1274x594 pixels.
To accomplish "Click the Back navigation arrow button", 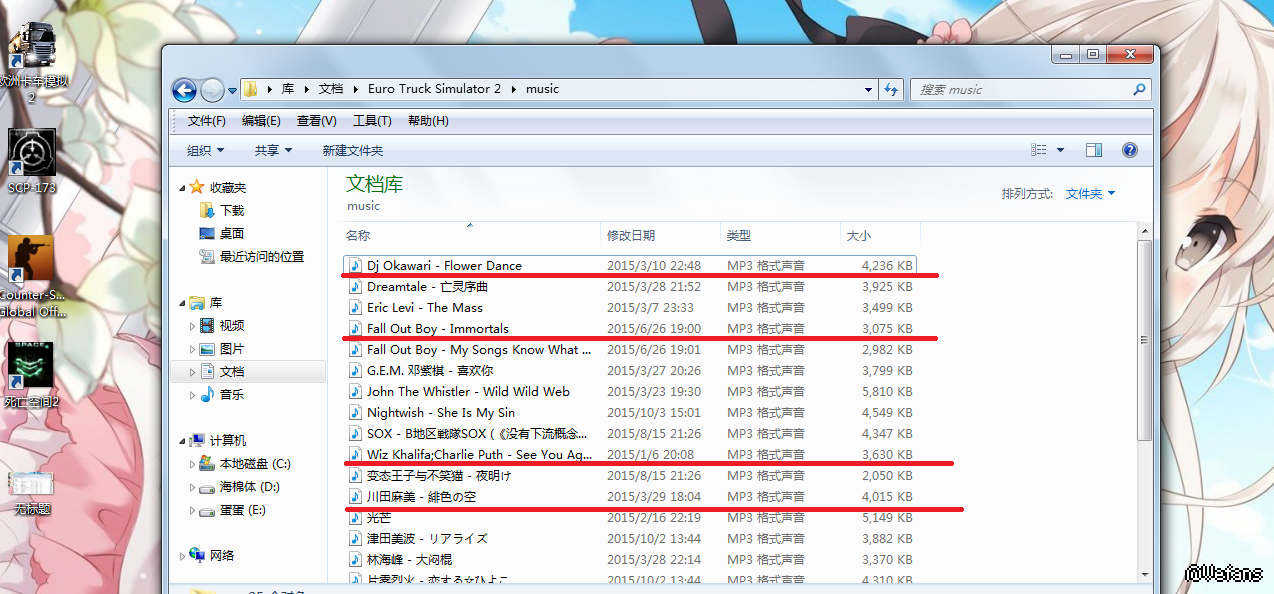I will [184, 91].
